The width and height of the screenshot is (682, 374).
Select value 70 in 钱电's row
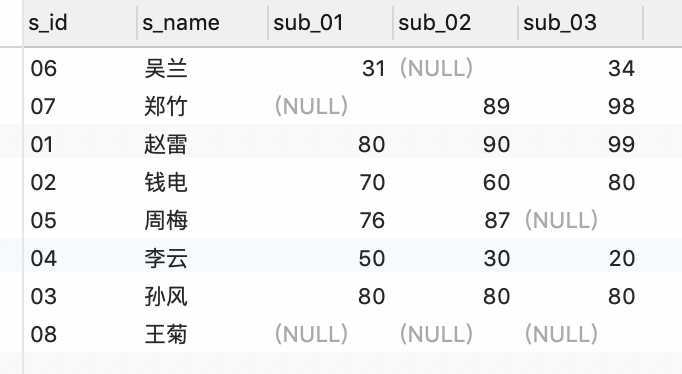click(x=372, y=182)
